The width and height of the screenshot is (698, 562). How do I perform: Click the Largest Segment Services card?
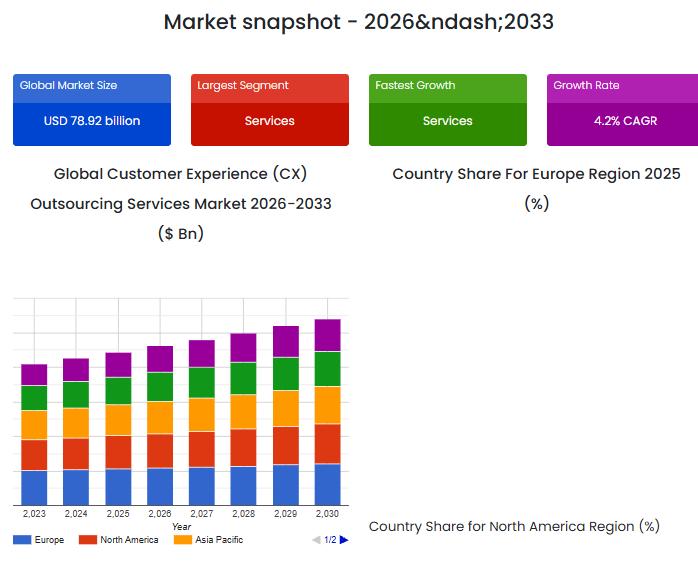[270, 110]
